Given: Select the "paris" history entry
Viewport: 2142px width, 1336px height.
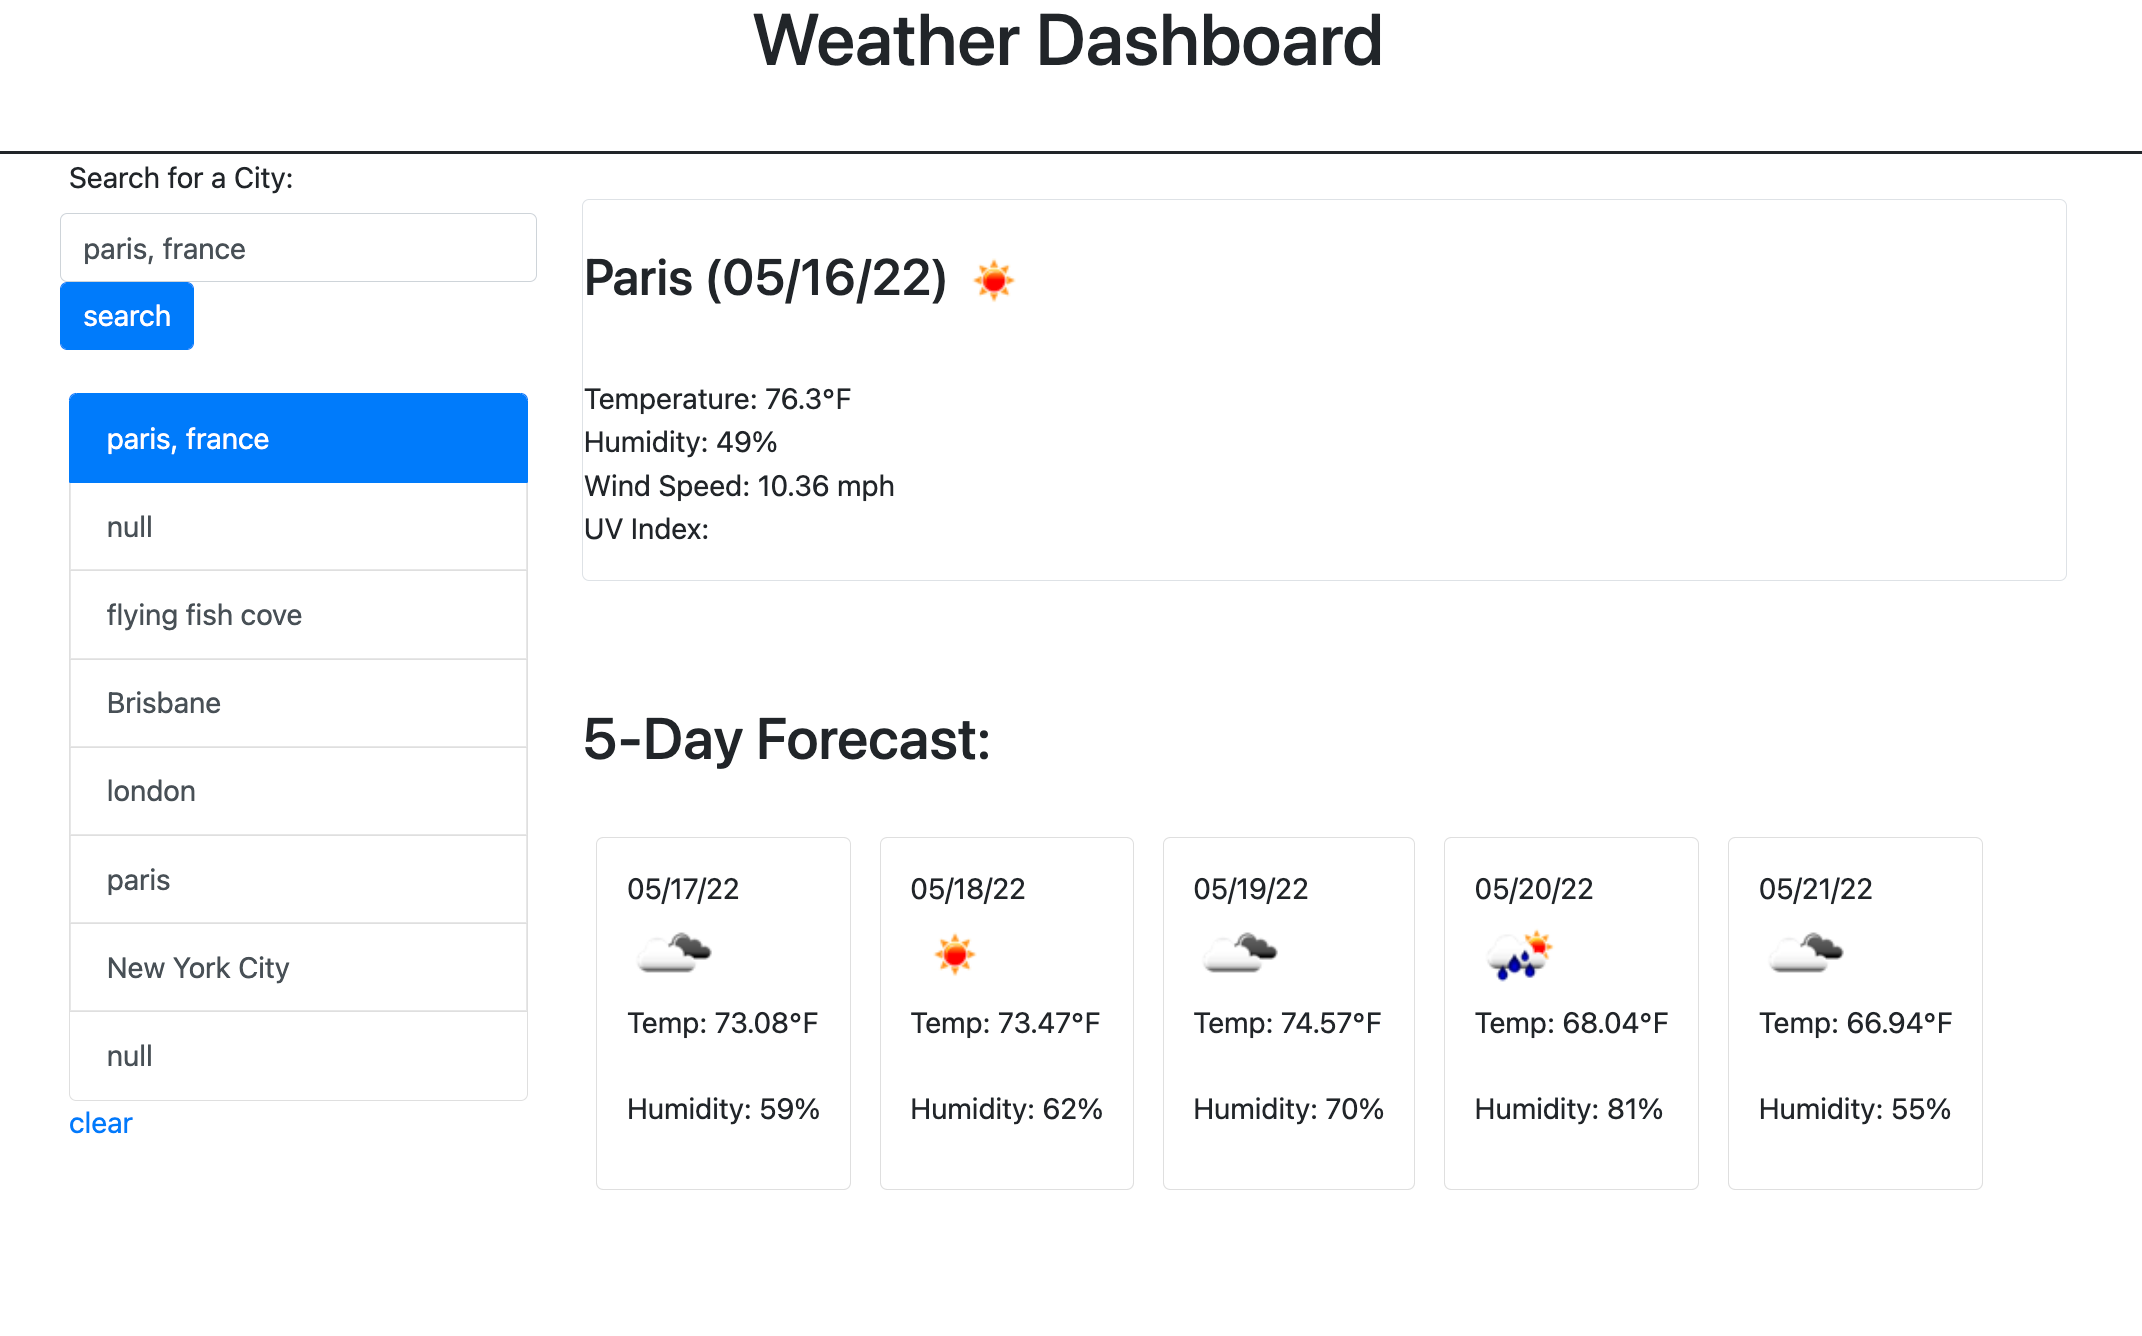Looking at the screenshot, I should 297,879.
